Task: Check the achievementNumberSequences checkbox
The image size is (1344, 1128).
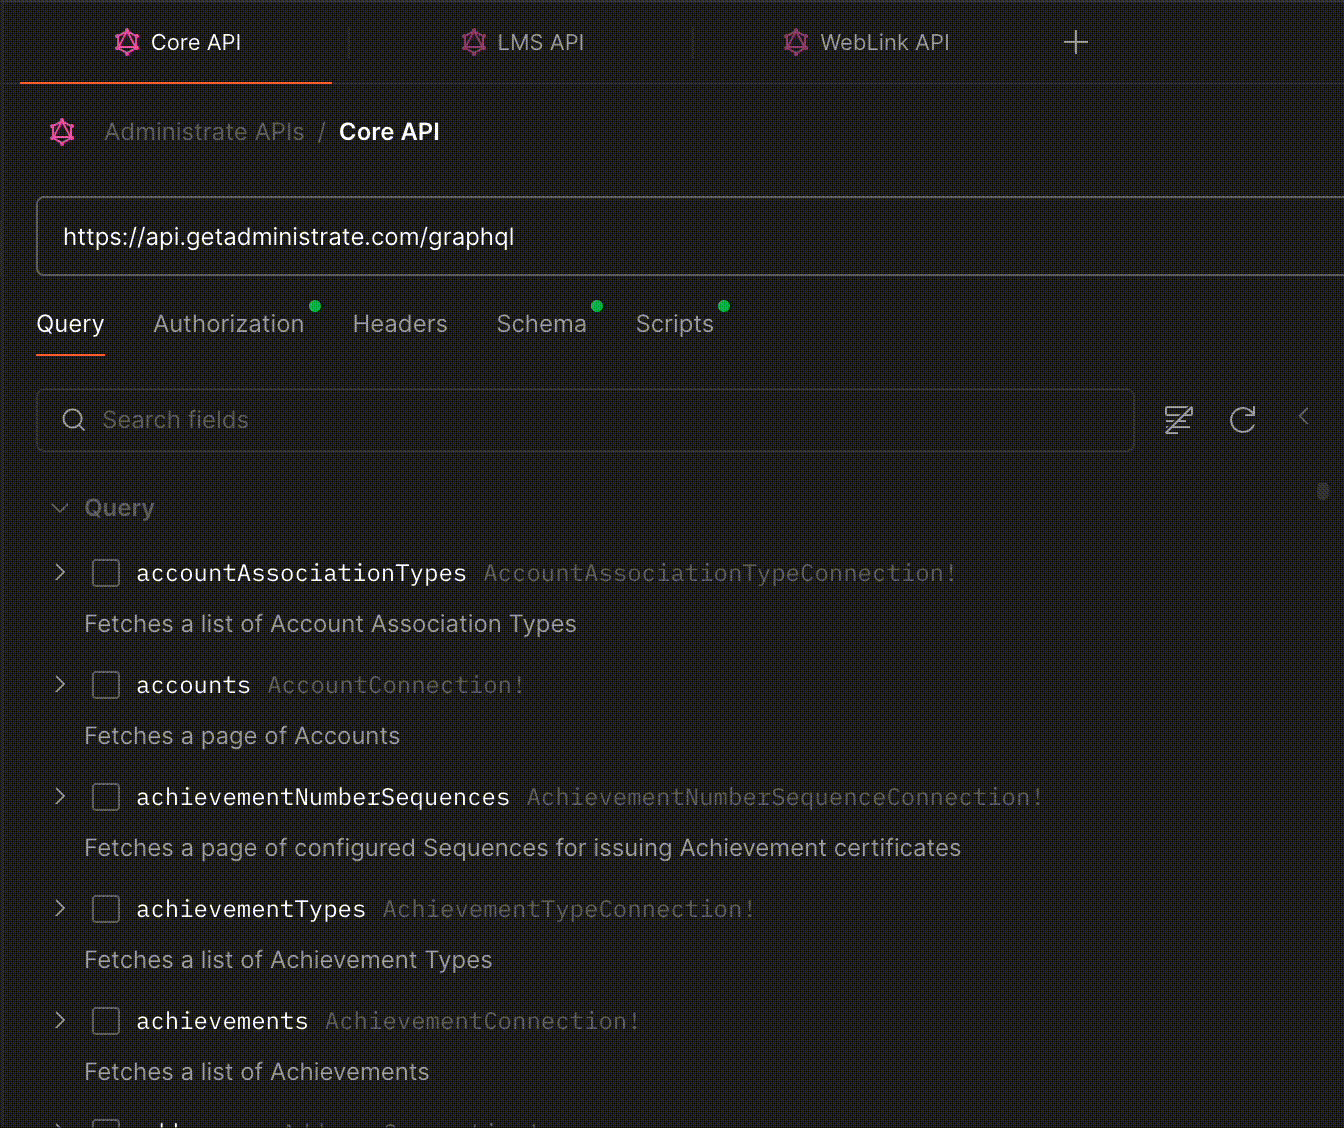Action: point(106,797)
